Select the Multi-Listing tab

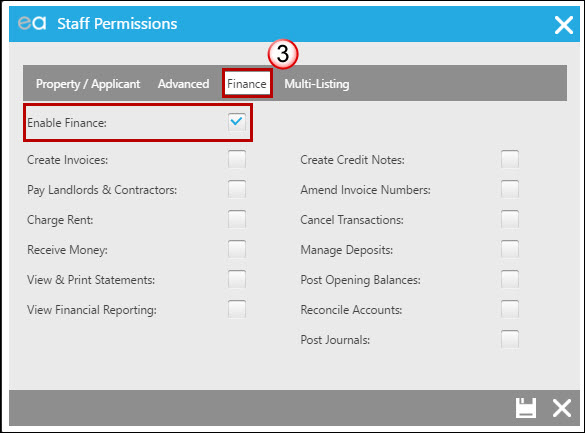[317, 84]
